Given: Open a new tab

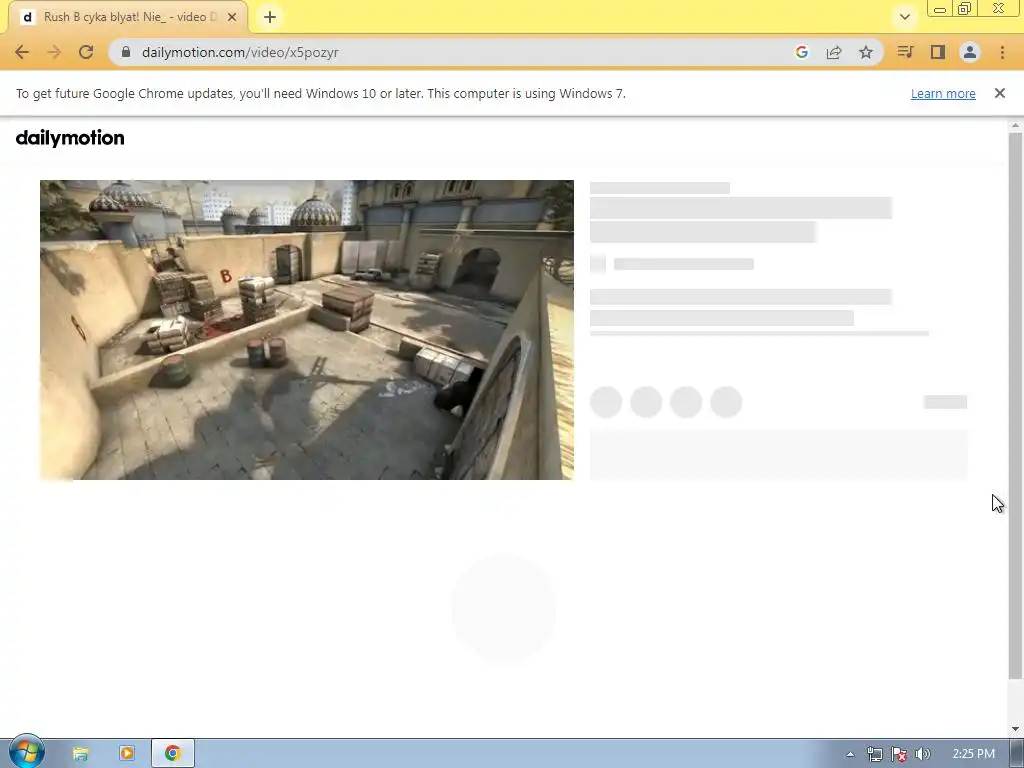Looking at the screenshot, I should [x=270, y=17].
